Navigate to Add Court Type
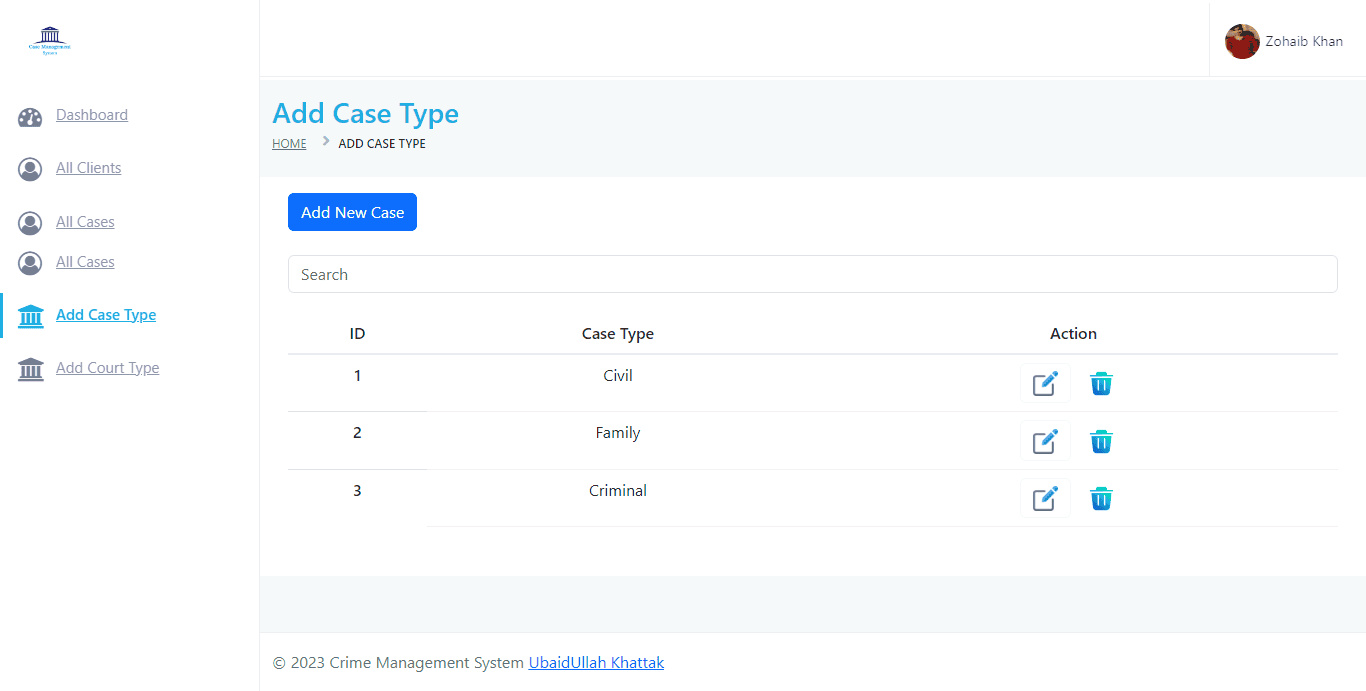Viewport: 1366px width, 691px height. coord(108,368)
